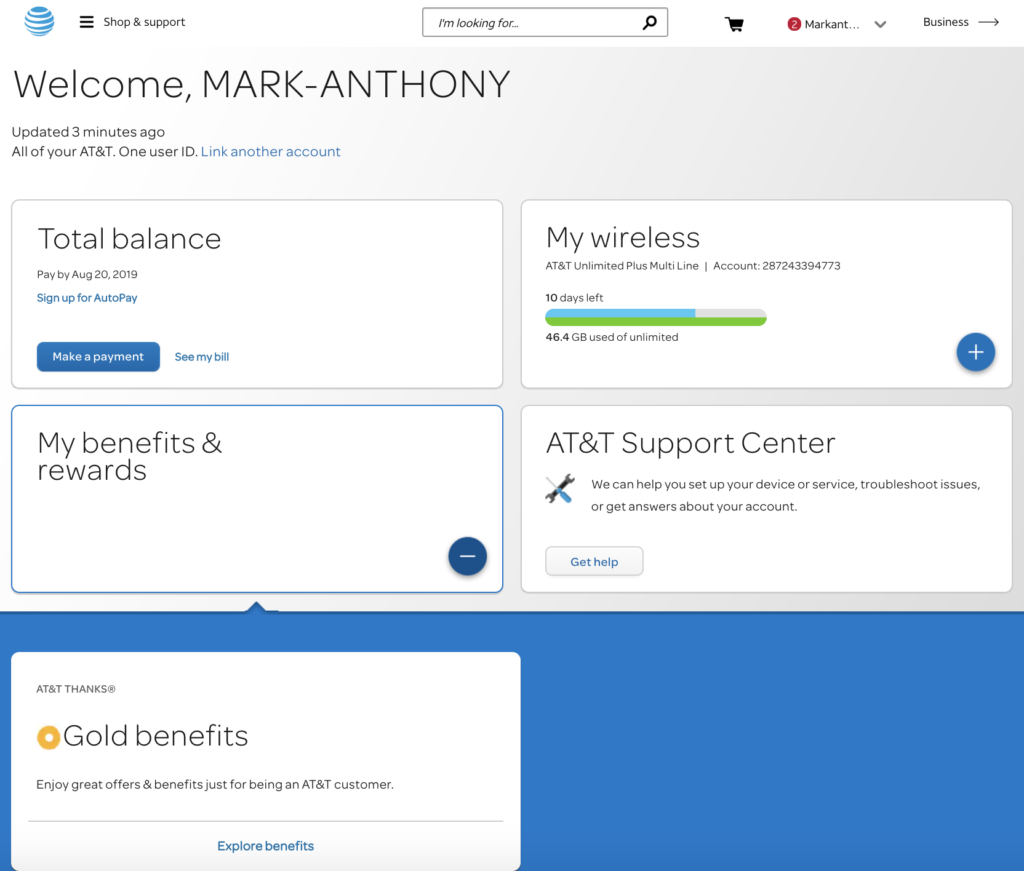Click the red notification badge showing 2
This screenshot has height=871, width=1024.
[x=794, y=24]
